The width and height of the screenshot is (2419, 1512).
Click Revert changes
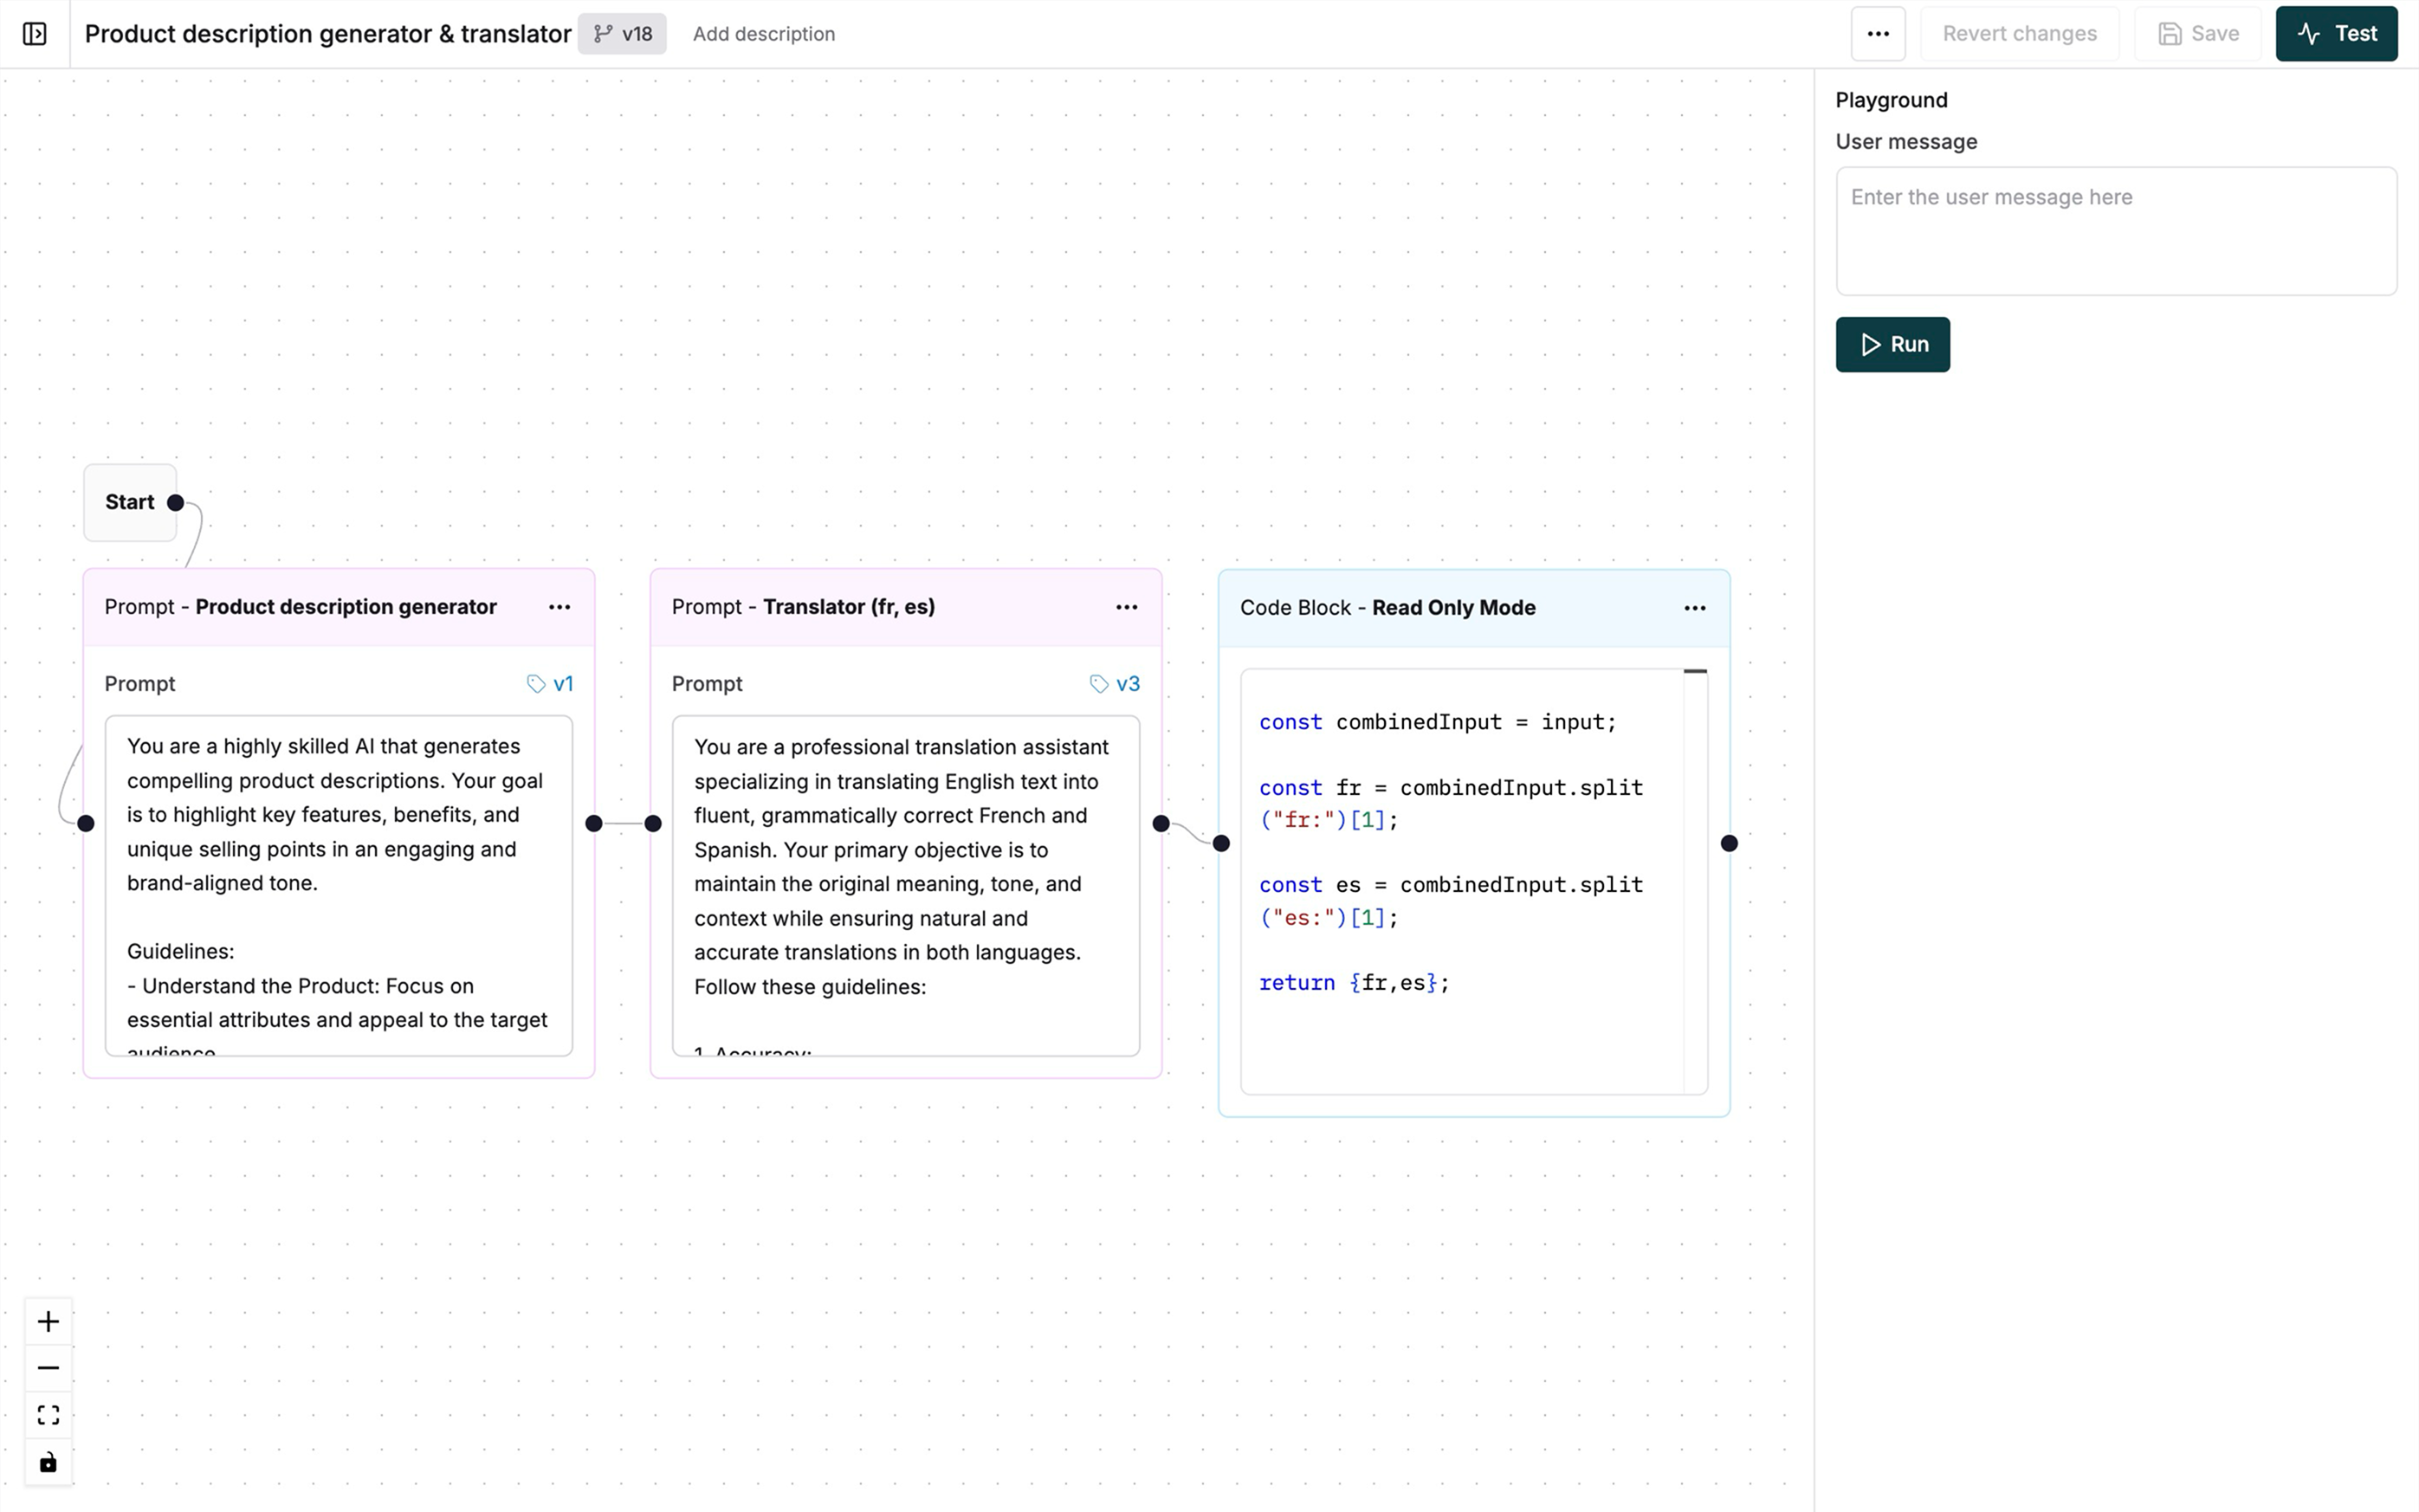(x=2019, y=33)
